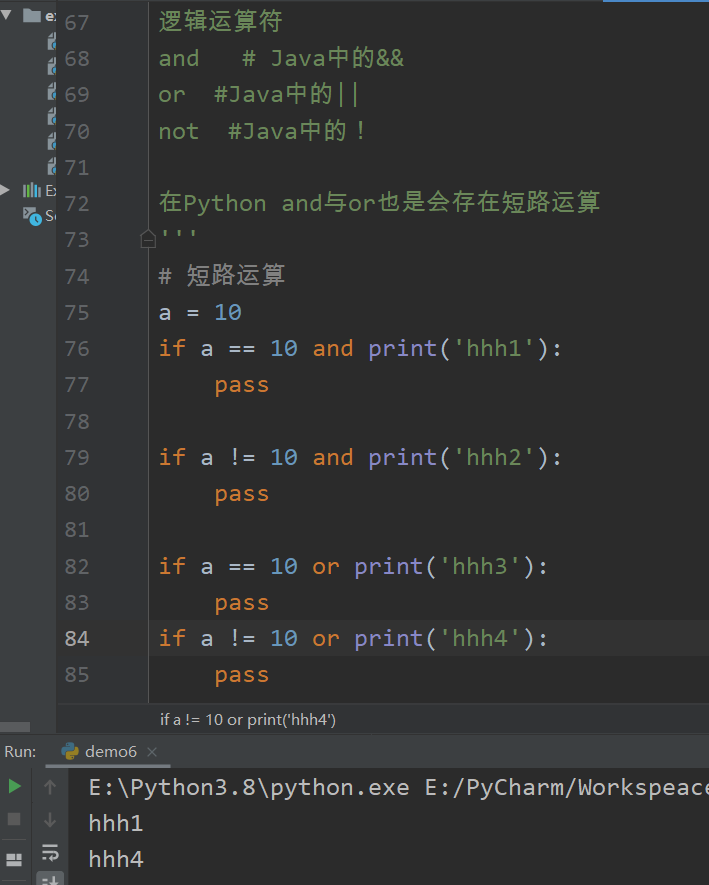This screenshot has height=885, width=709.
Task: Click the line about Python and与or短路运算
Action: pyautogui.click(x=379, y=203)
